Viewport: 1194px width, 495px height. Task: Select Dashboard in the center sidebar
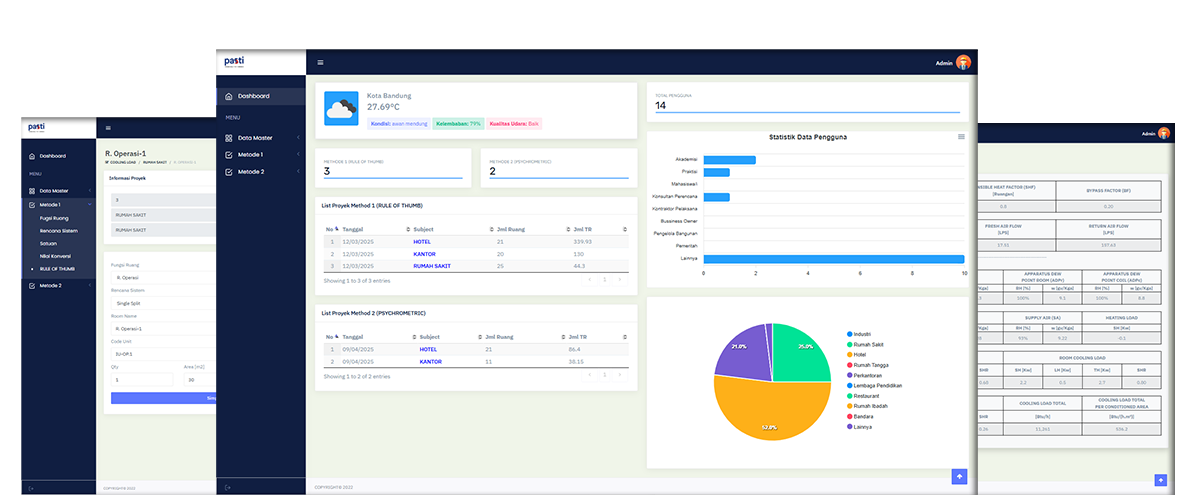(x=260, y=96)
